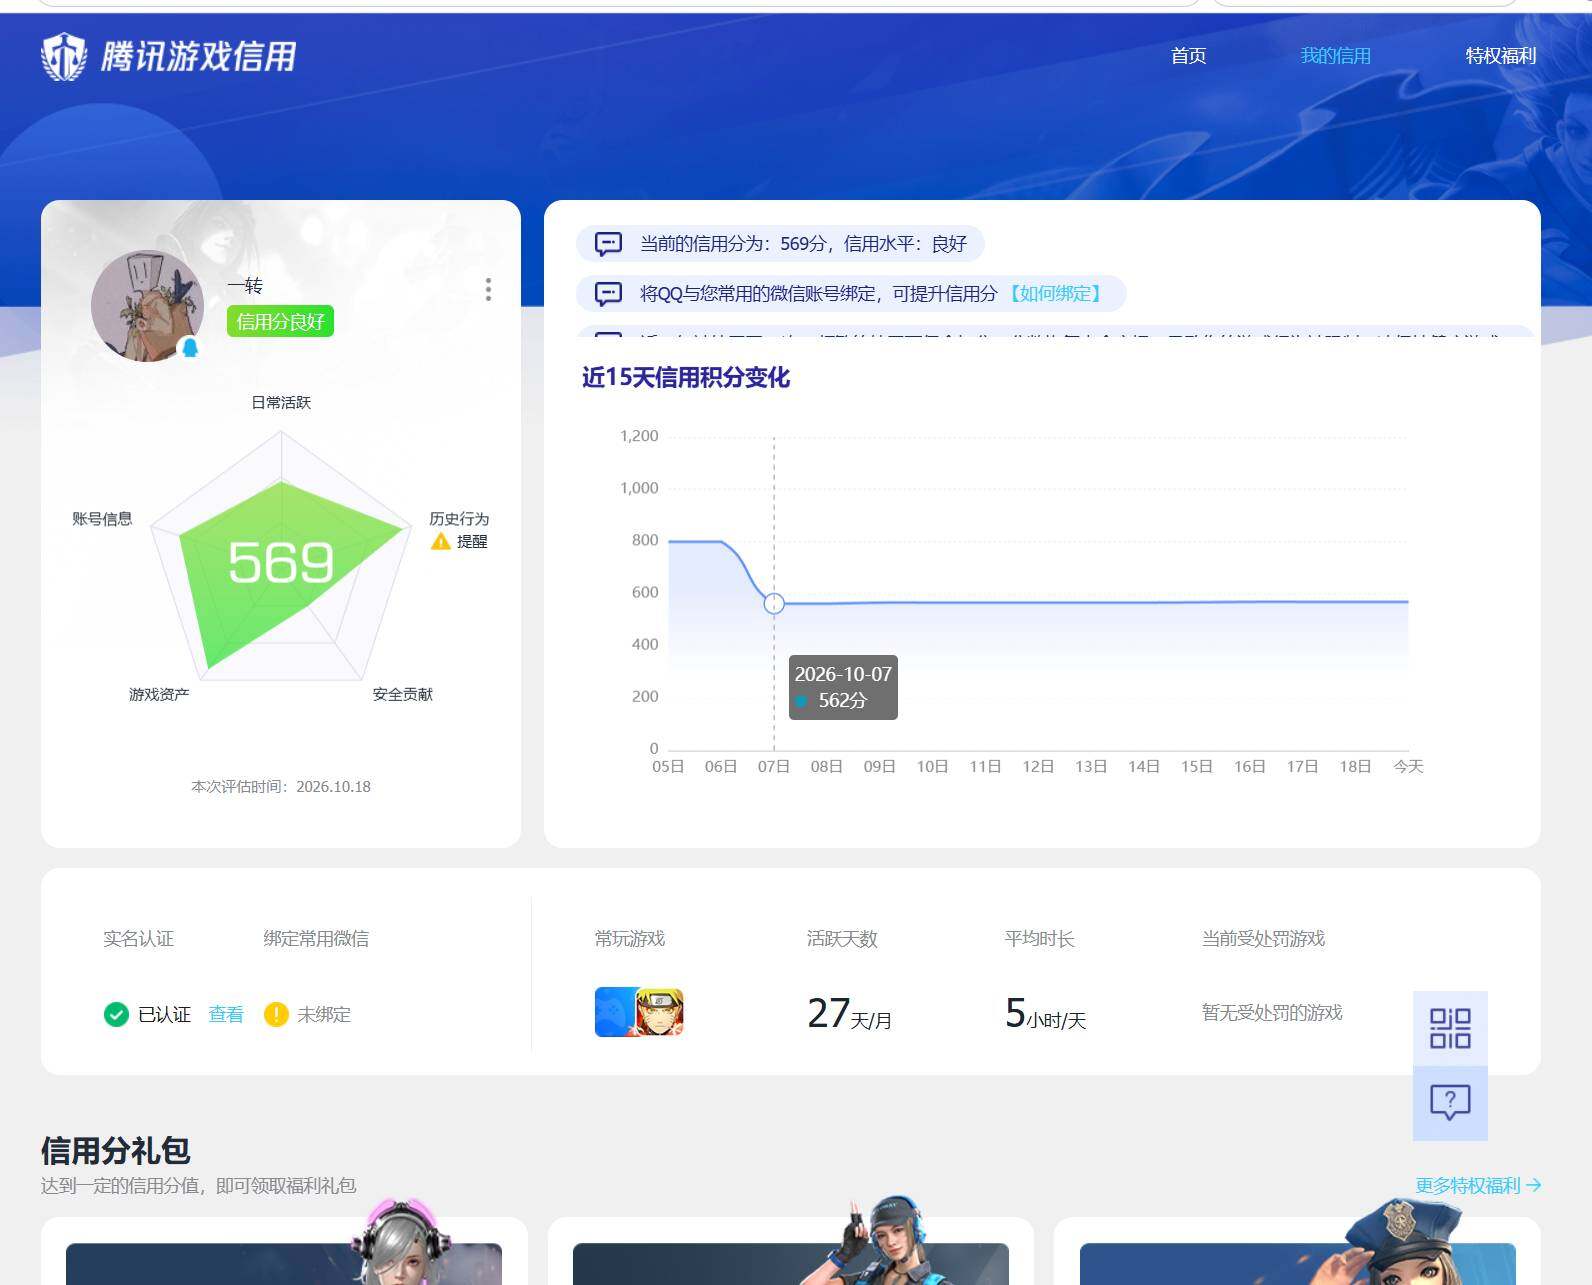Image resolution: width=1592 pixels, height=1285 pixels.
Task: Click the gift card with police-hat character
Action: pyautogui.click(x=1297, y=1251)
